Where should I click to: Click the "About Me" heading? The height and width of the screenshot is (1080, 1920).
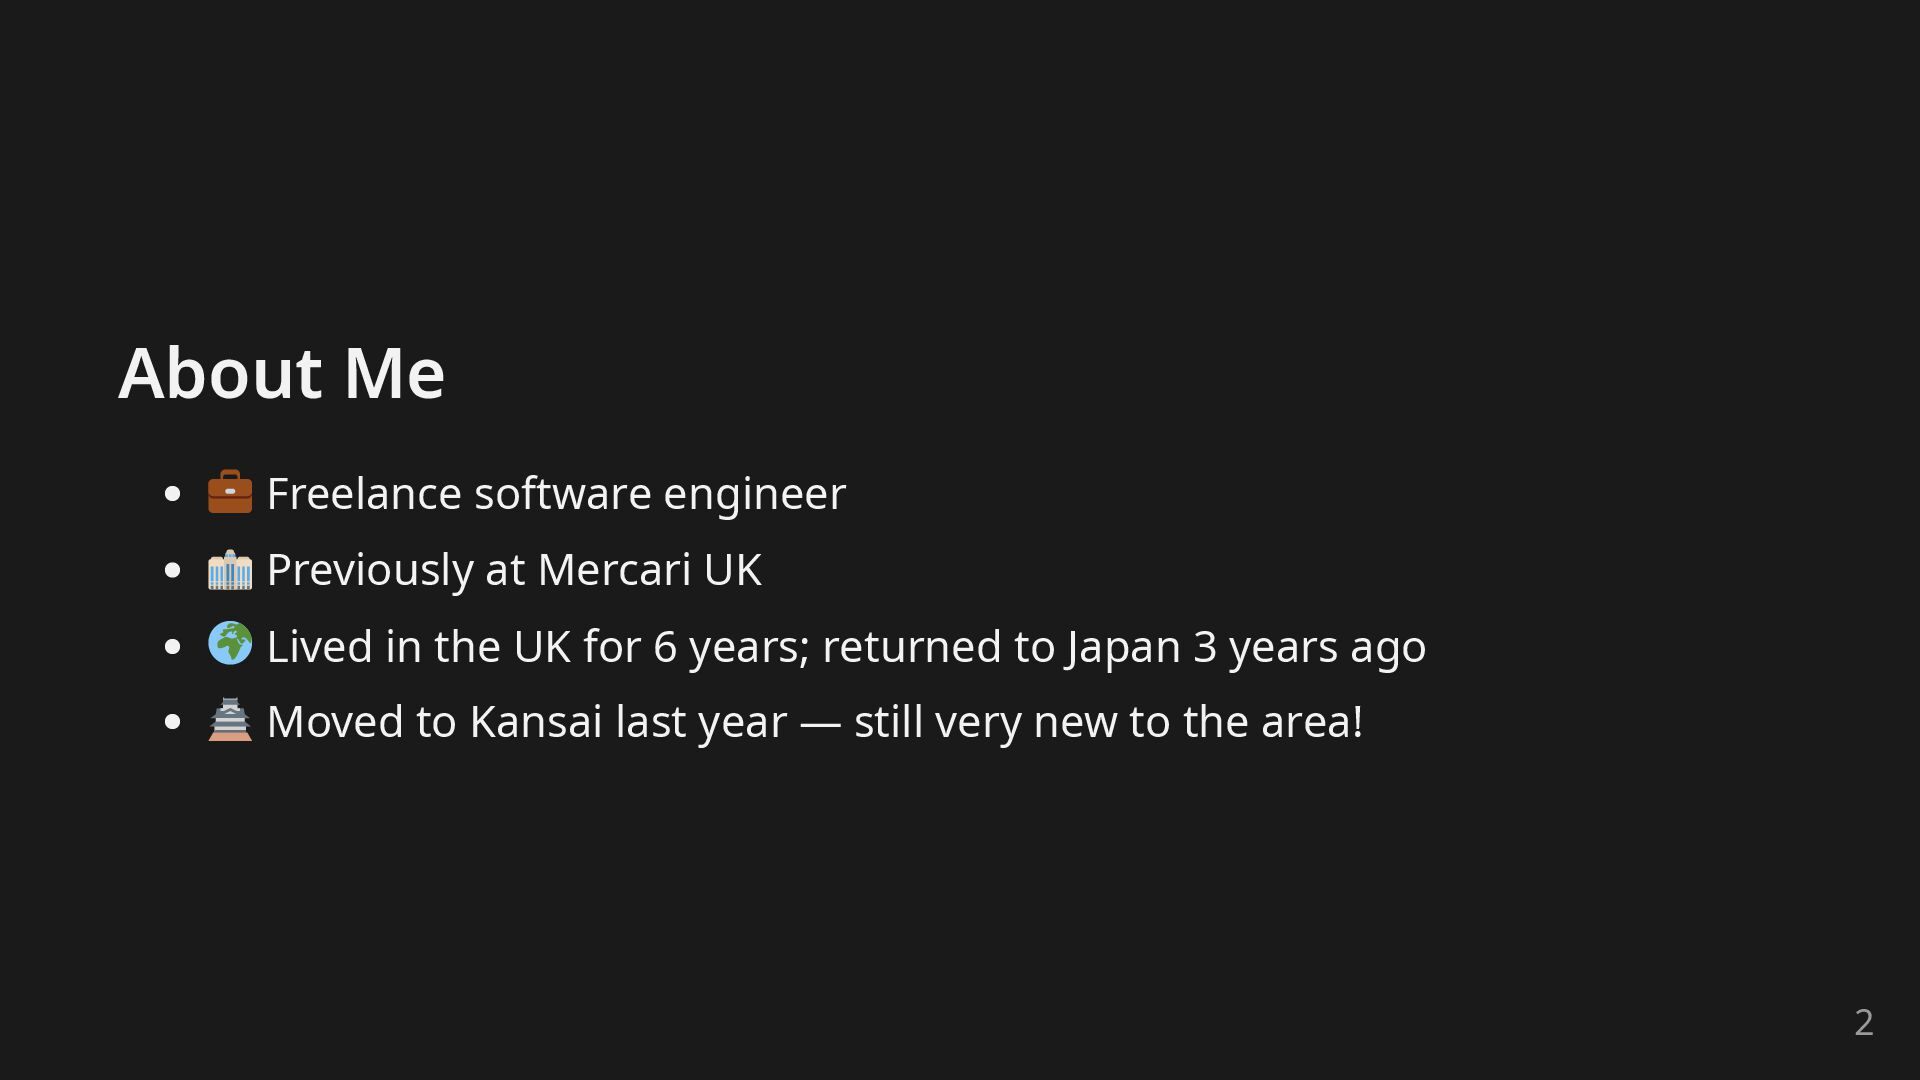point(281,373)
